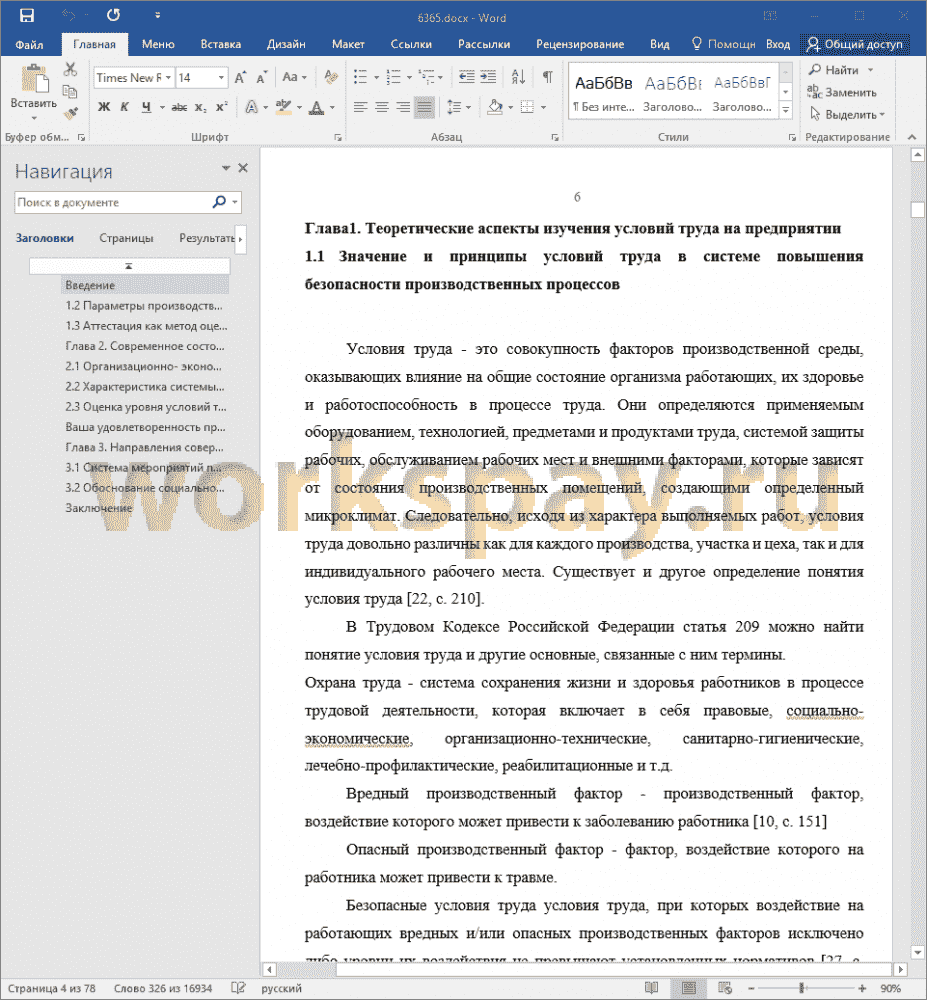Click the Undo arrow in title bar

click(68, 15)
